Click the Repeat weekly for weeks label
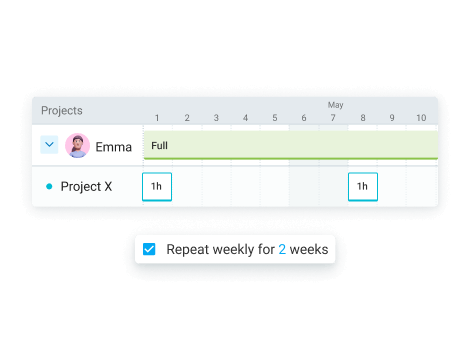The image size is (470, 360). pyautogui.click(x=247, y=249)
